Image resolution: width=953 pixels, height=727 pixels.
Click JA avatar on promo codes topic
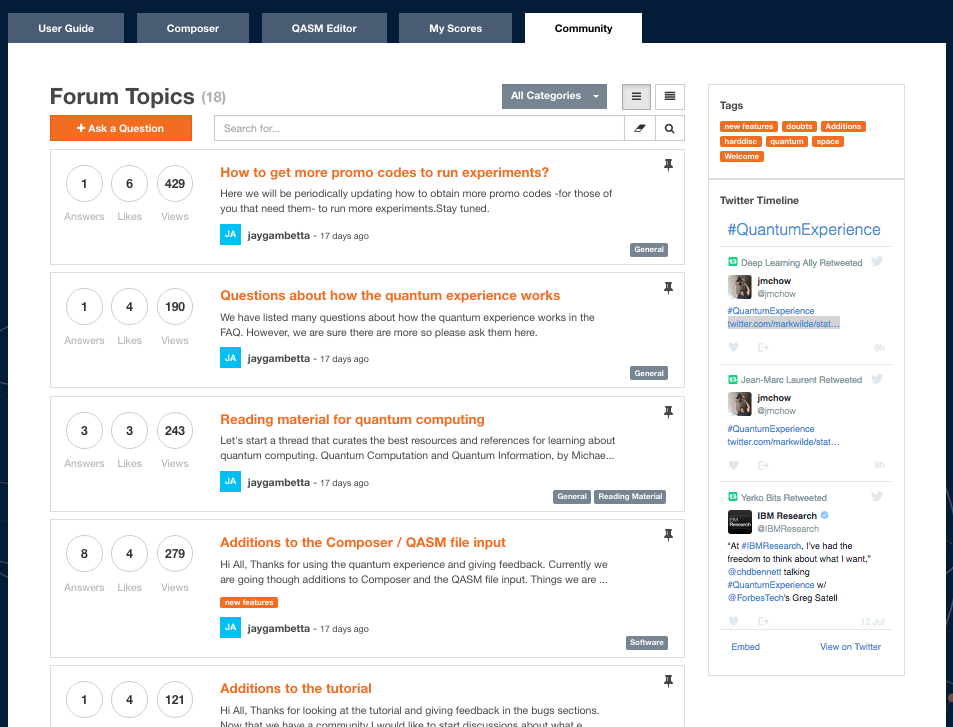pos(230,234)
